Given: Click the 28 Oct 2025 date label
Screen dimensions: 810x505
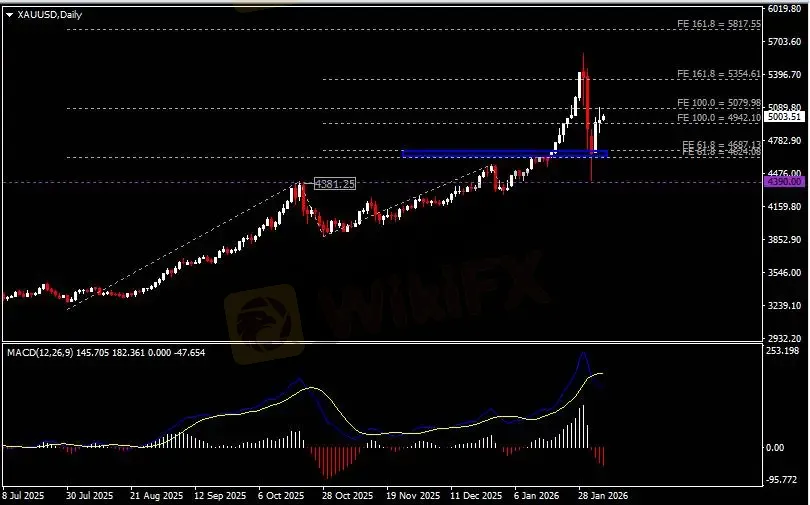Looking at the screenshot, I should (348, 496).
